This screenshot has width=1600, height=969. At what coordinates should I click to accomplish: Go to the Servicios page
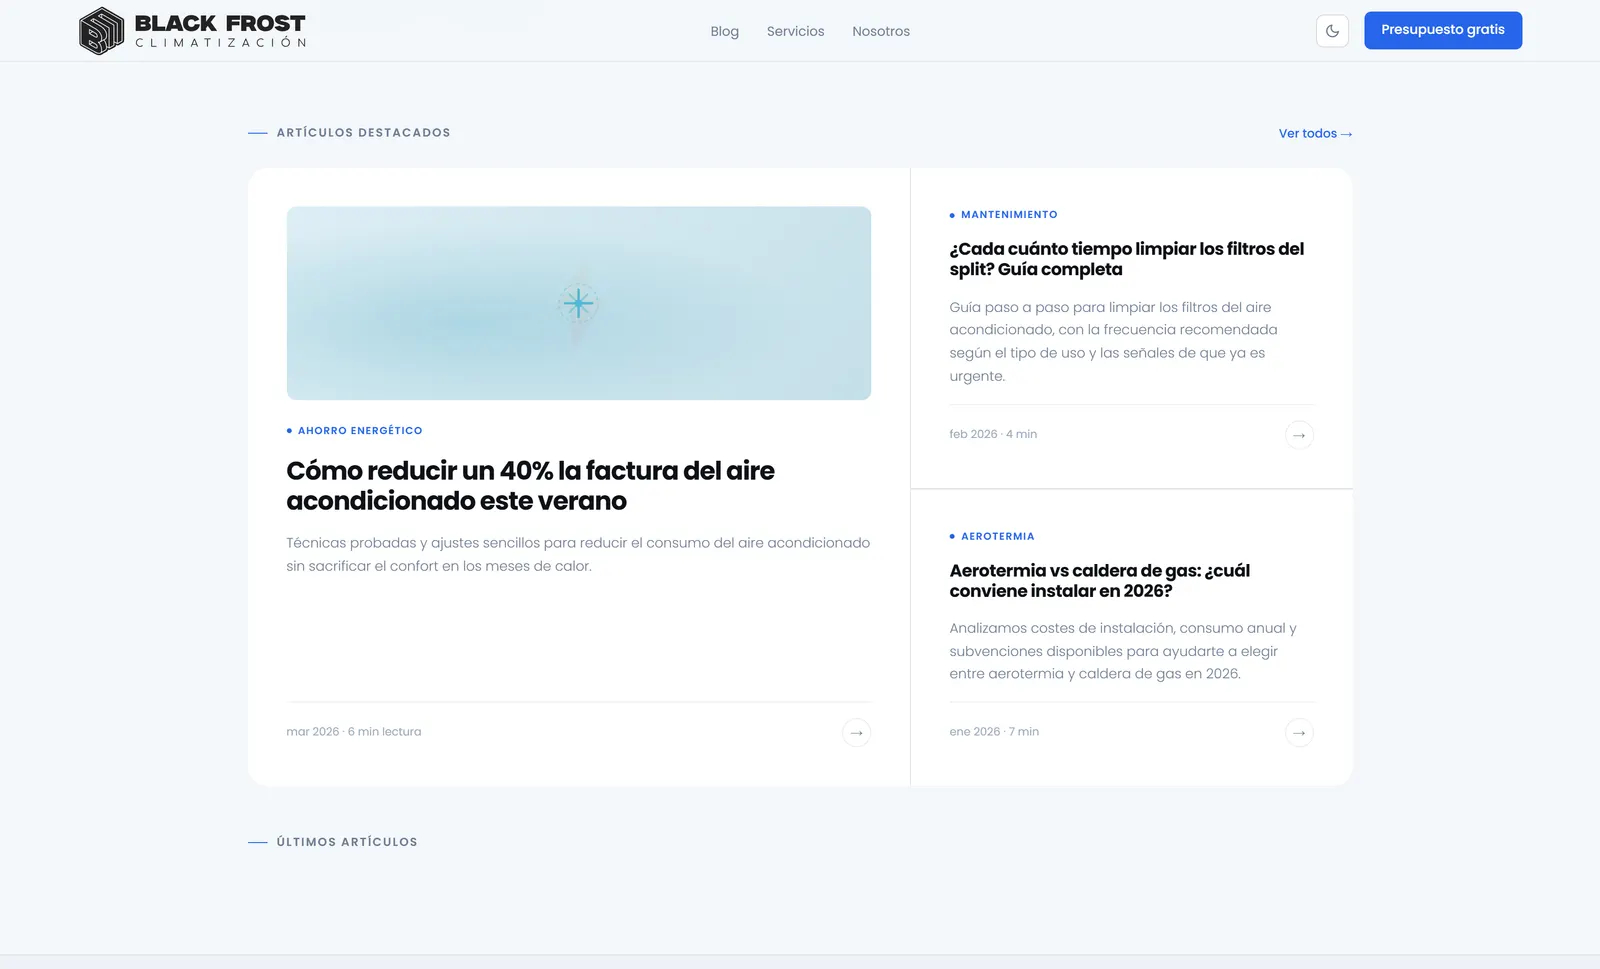pos(796,31)
